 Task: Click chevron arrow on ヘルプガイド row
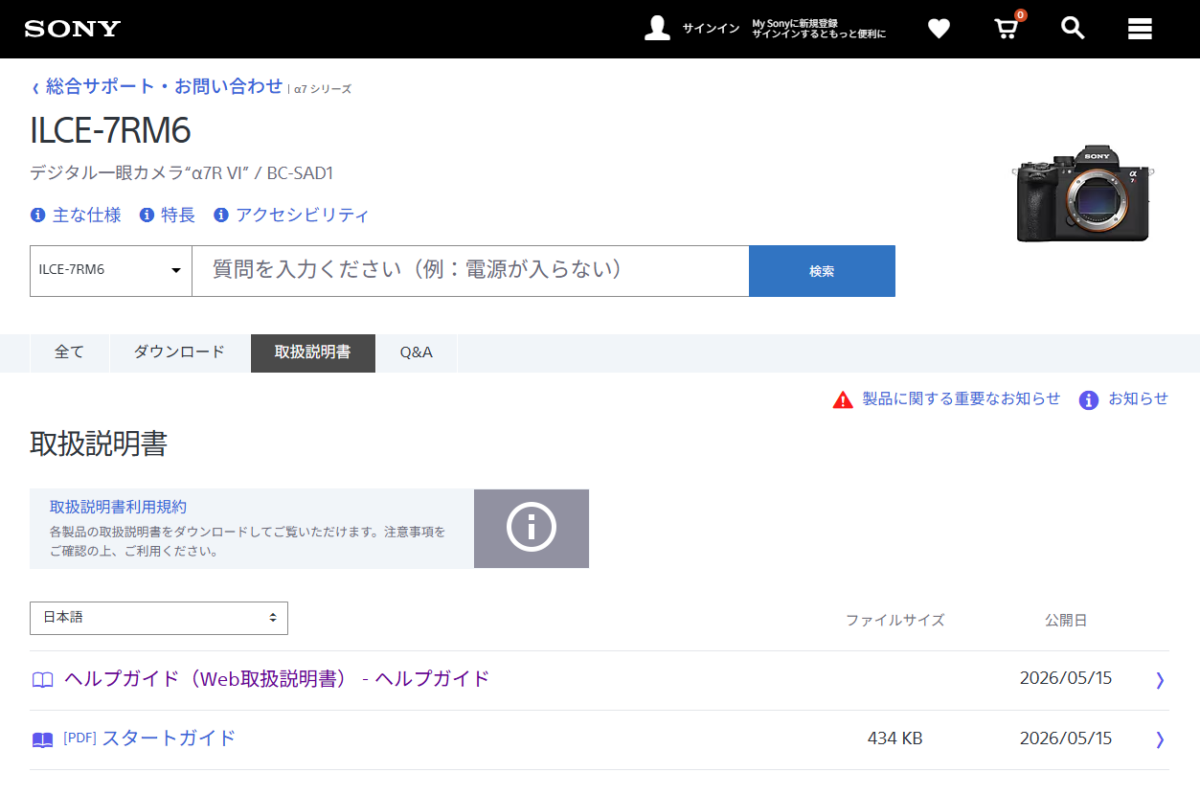[x=1160, y=680]
